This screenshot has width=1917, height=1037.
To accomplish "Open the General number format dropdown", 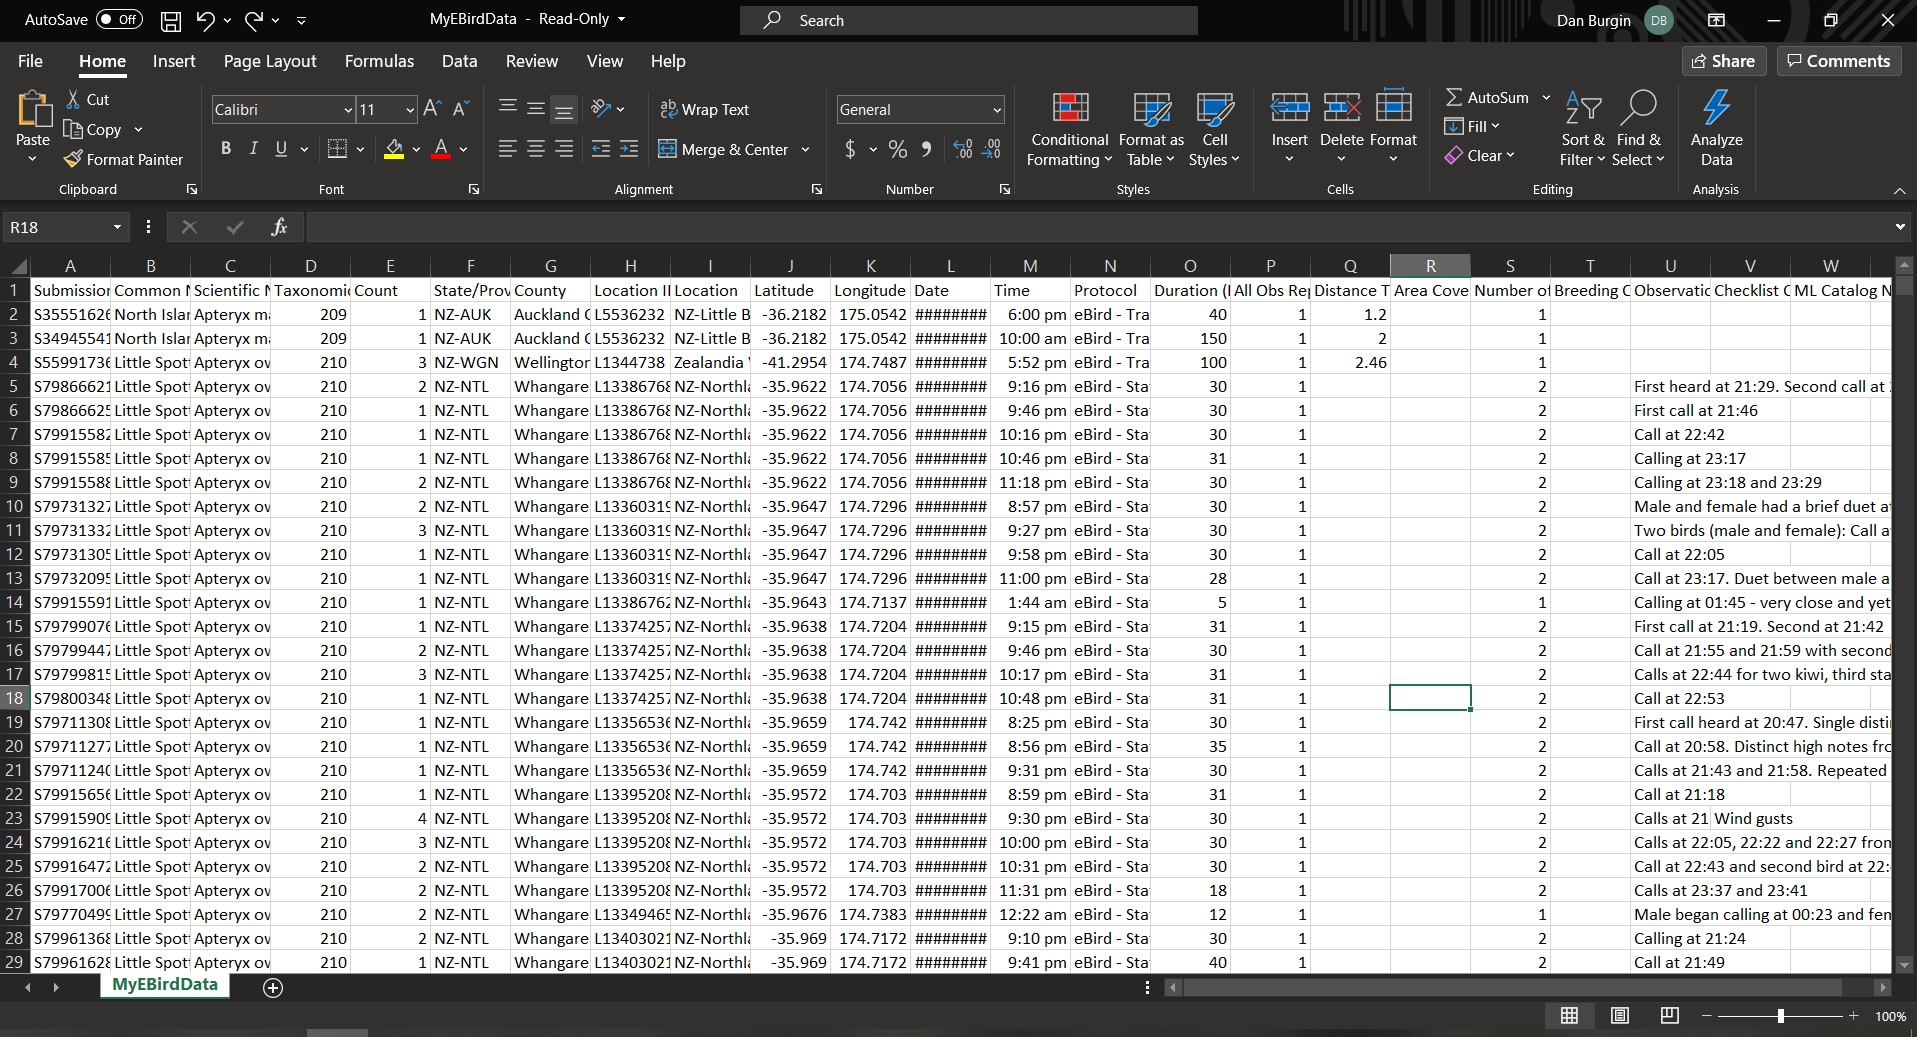I will tap(996, 110).
